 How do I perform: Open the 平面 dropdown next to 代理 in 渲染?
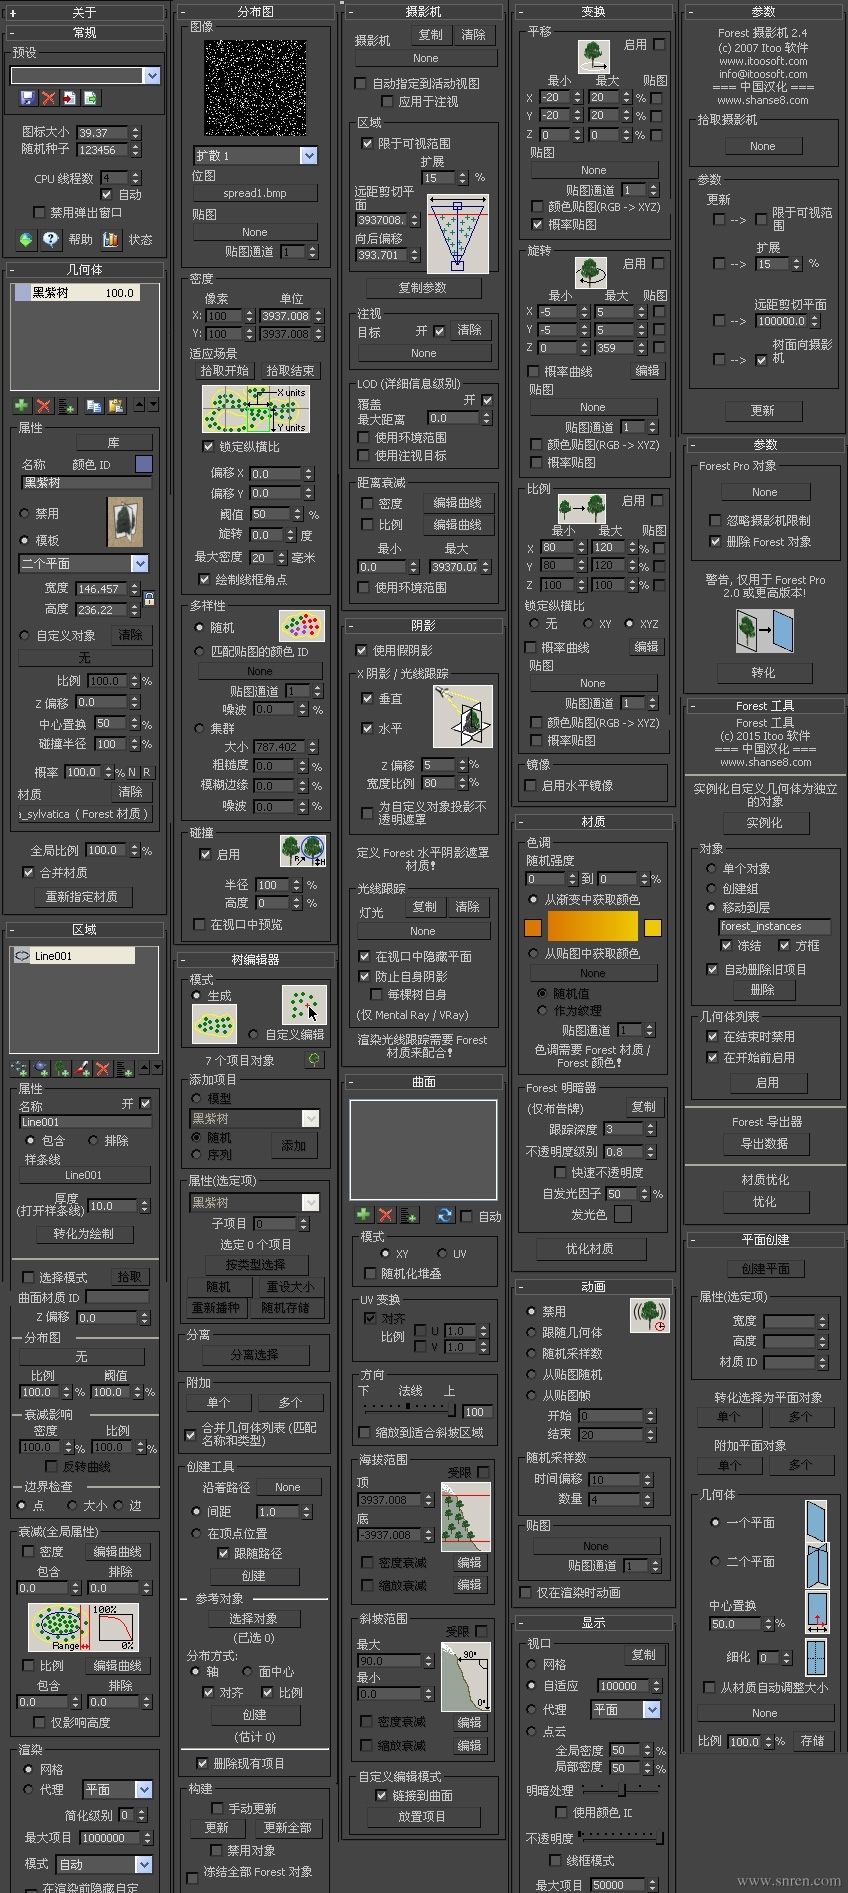click(x=143, y=1789)
